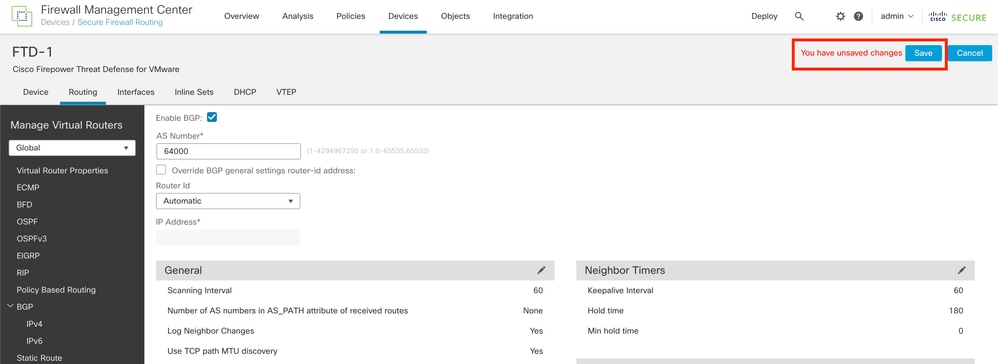Switch to the Interfaces tab
This screenshot has width=998, height=364.
click(x=136, y=92)
